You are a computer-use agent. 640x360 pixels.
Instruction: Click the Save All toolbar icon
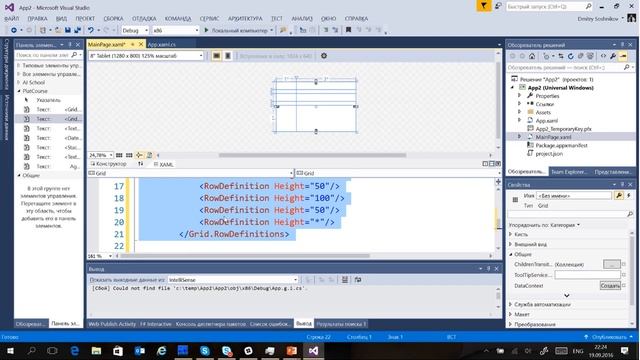click(78, 30)
